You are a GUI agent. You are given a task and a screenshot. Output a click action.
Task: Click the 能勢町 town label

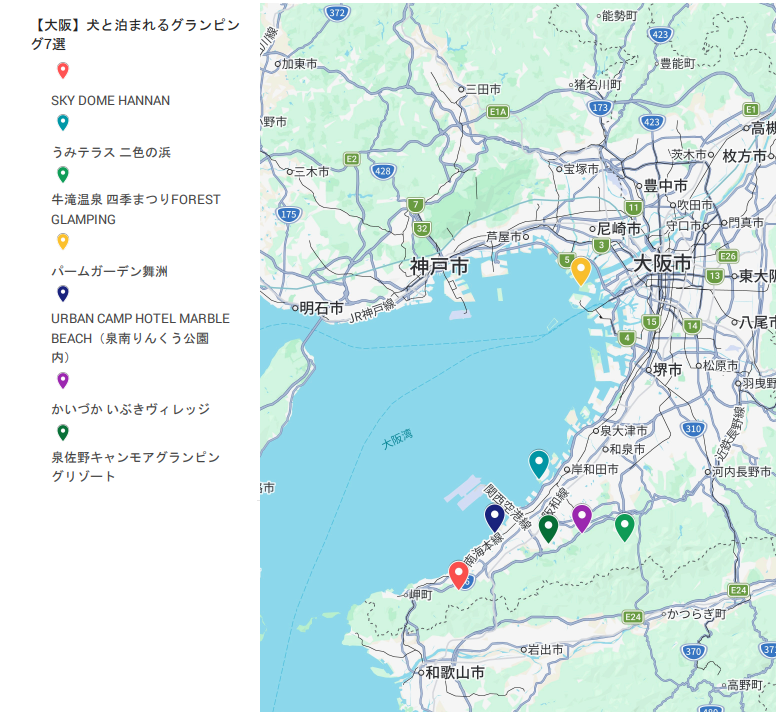pyautogui.click(x=620, y=16)
